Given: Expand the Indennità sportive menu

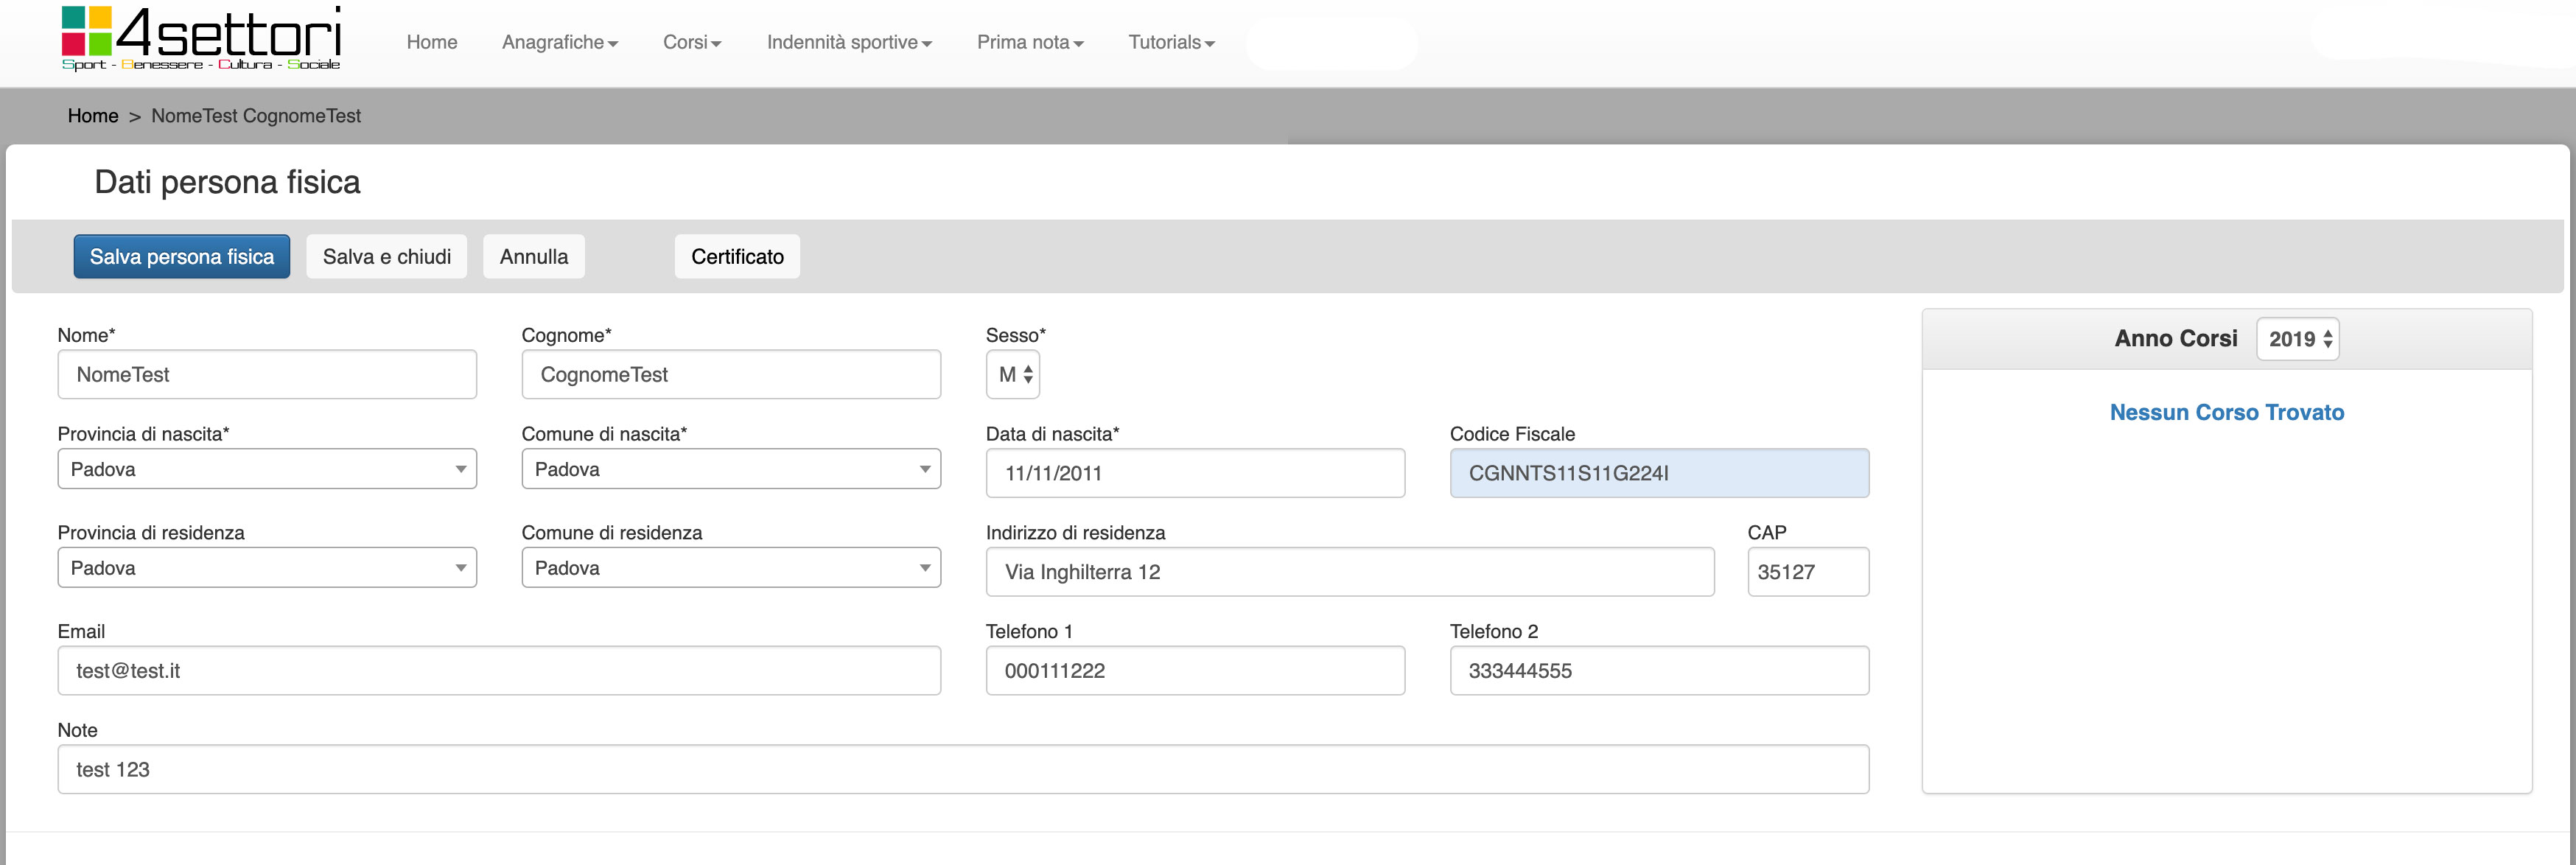Looking at the screenshot, I should [848, 42].
